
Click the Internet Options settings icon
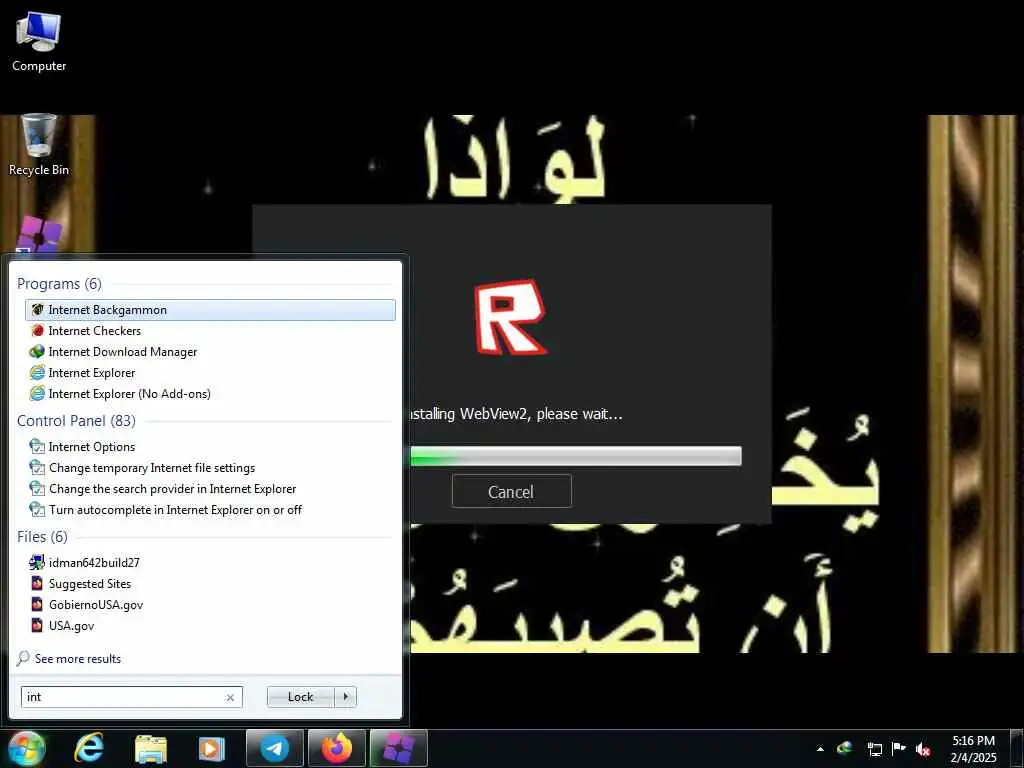click(x=37, y=447)
